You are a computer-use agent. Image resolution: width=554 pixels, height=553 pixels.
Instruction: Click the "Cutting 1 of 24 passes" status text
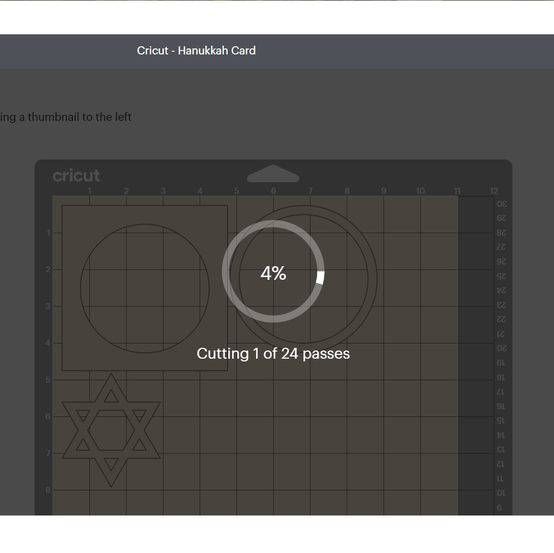click(273, 354)
